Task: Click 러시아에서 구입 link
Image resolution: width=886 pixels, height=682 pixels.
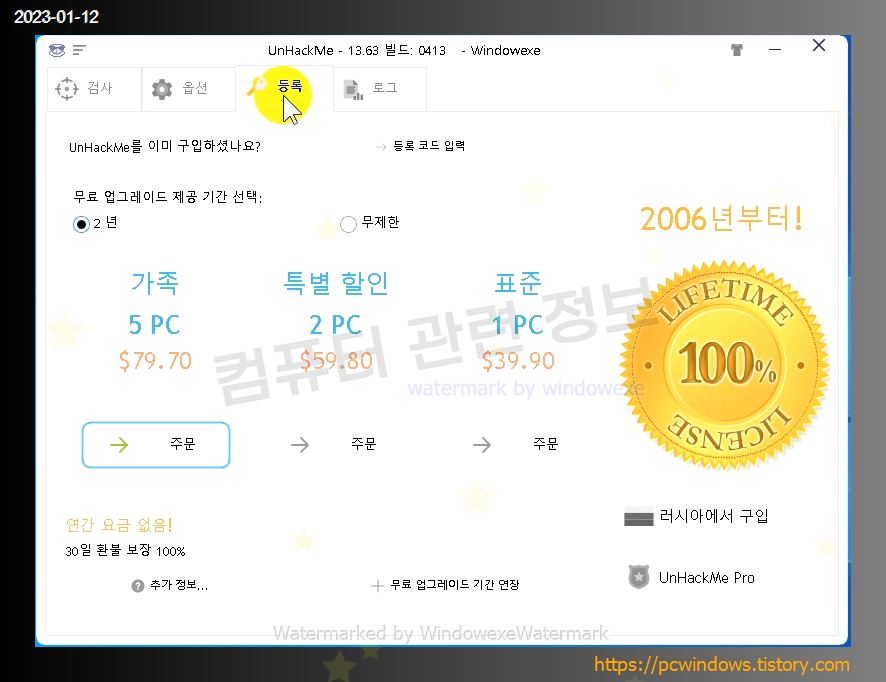Action: click(x=714, y=516)
